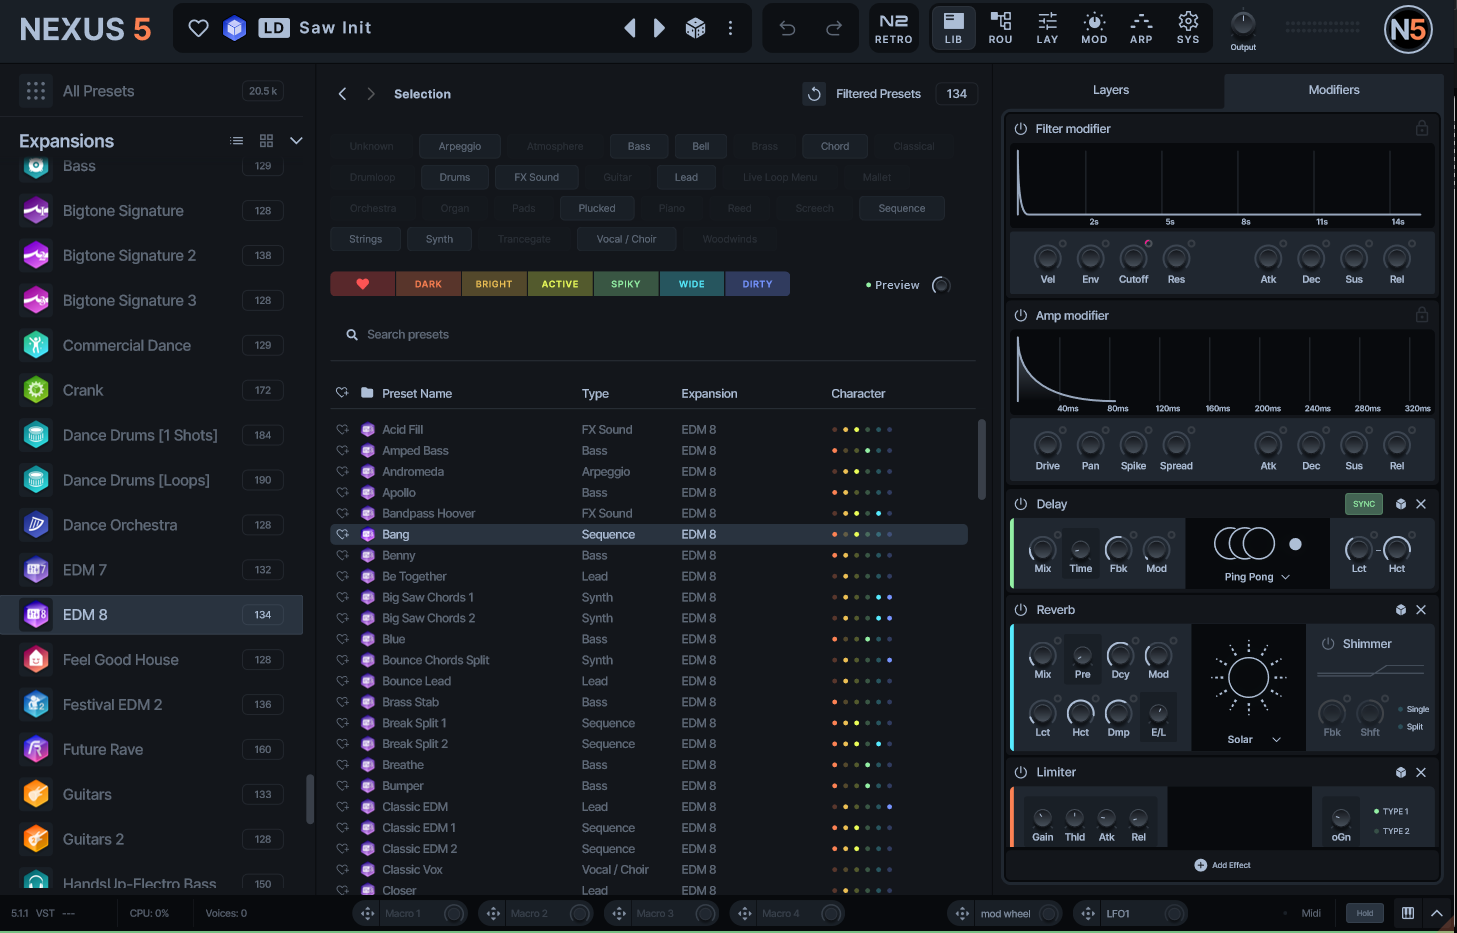Favorite the Acid Fill preset
Screen dimensions: 1457x933
(342, 430)
